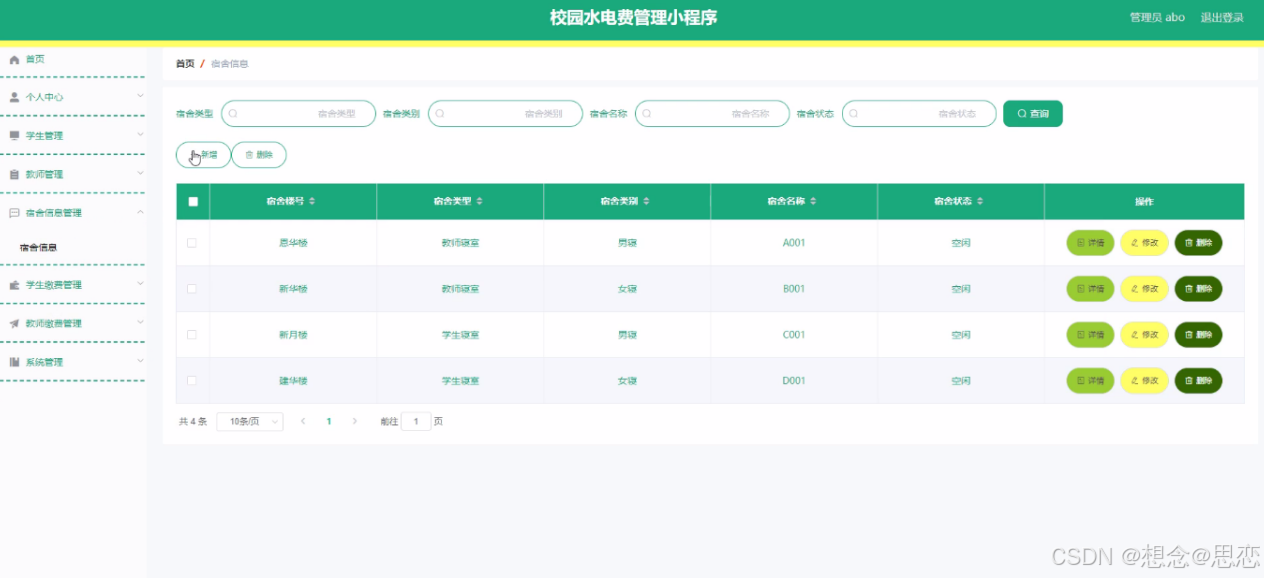
Task: Check the row checkbox for 新华楼
Action: 192,289
